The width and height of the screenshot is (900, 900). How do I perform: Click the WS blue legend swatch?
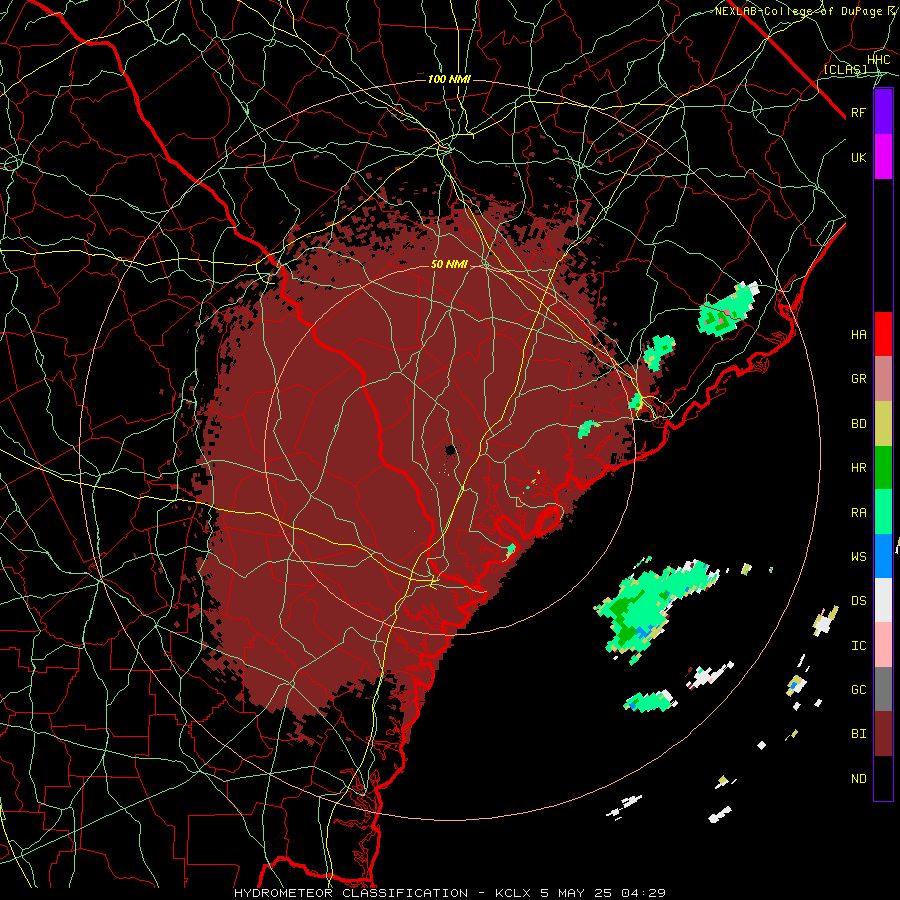[x=883, y=556]
